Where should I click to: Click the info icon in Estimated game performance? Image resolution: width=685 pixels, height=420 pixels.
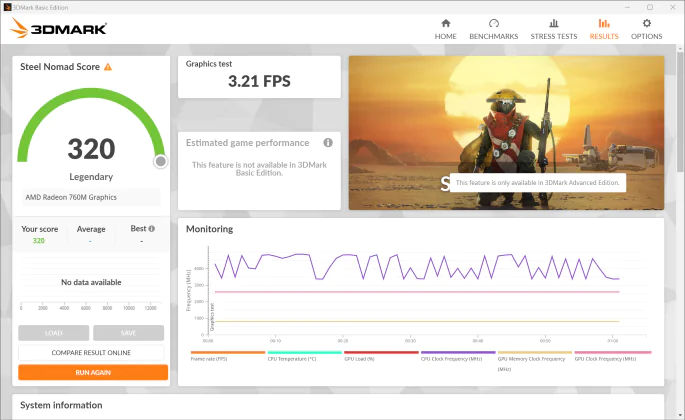tap(328, 142)
